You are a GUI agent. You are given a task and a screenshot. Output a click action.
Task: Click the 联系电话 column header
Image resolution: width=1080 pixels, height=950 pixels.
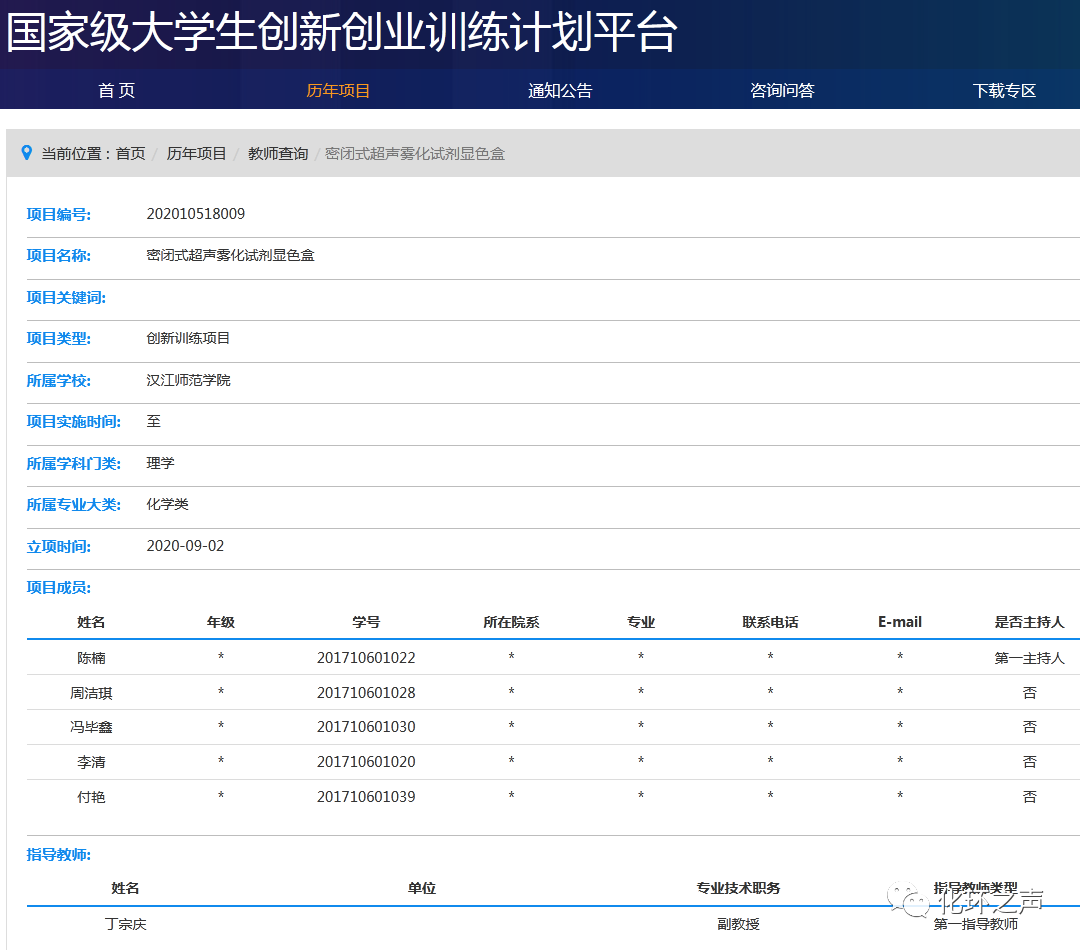coord(770,622)
